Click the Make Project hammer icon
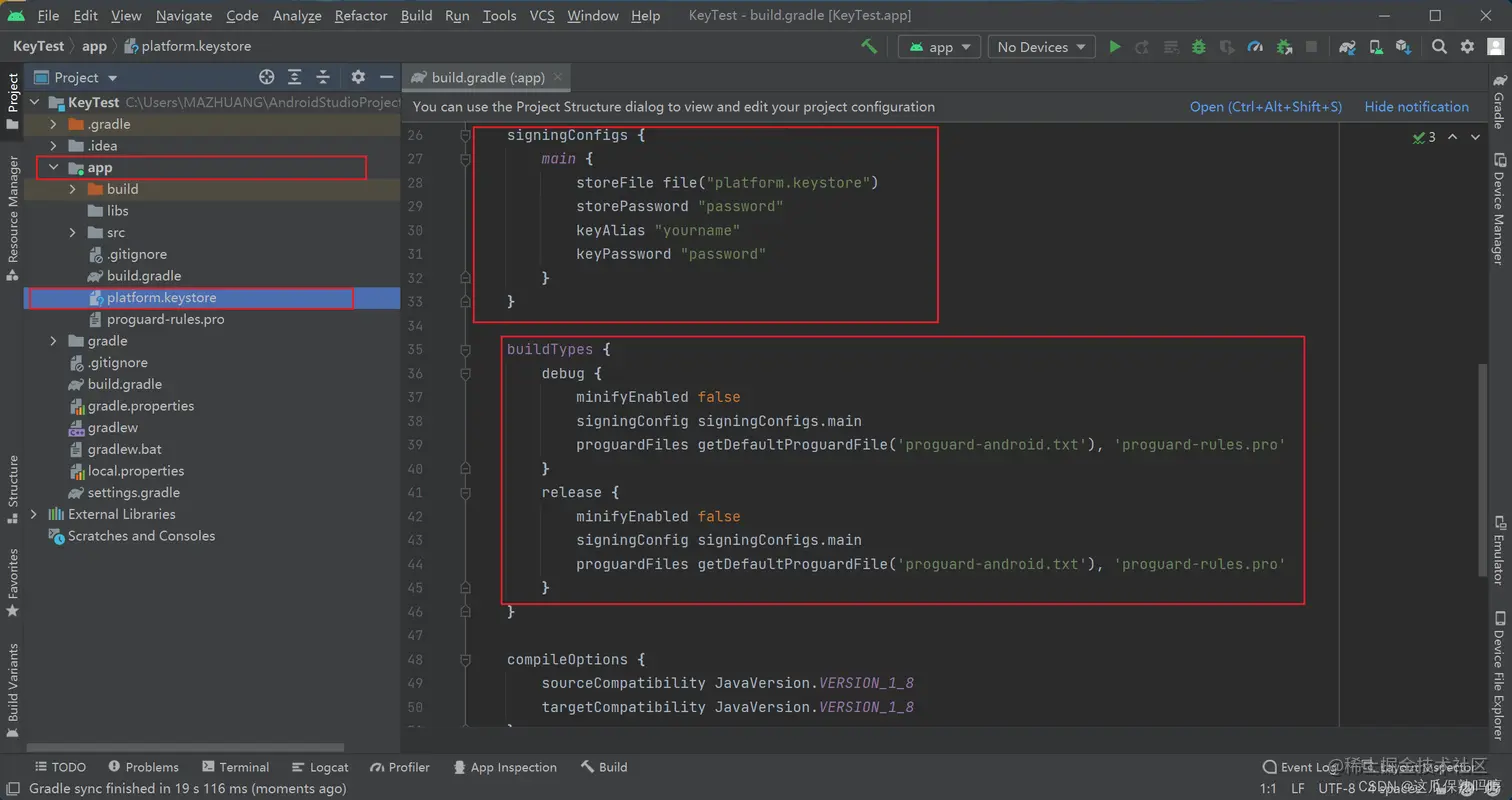Viewport: 1512px width, 800px height. click(869, 46)
